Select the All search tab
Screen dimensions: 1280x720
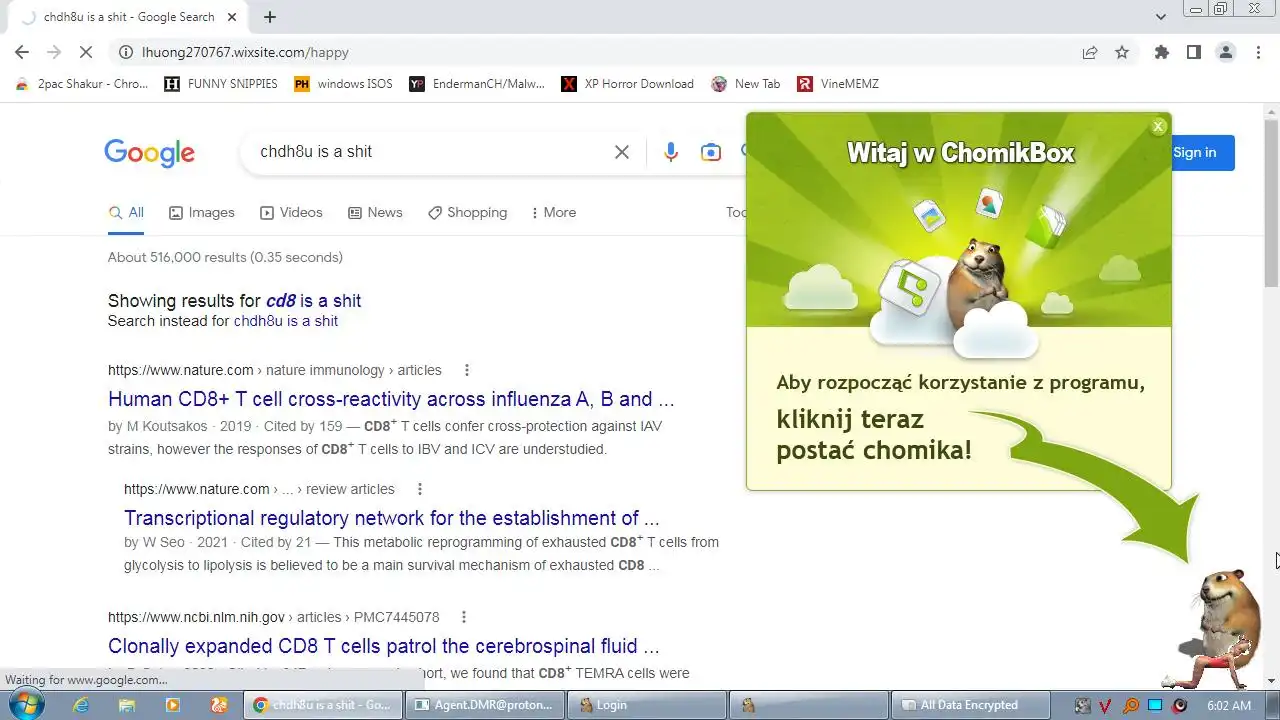pyautogui.click(x=126, y=212)
